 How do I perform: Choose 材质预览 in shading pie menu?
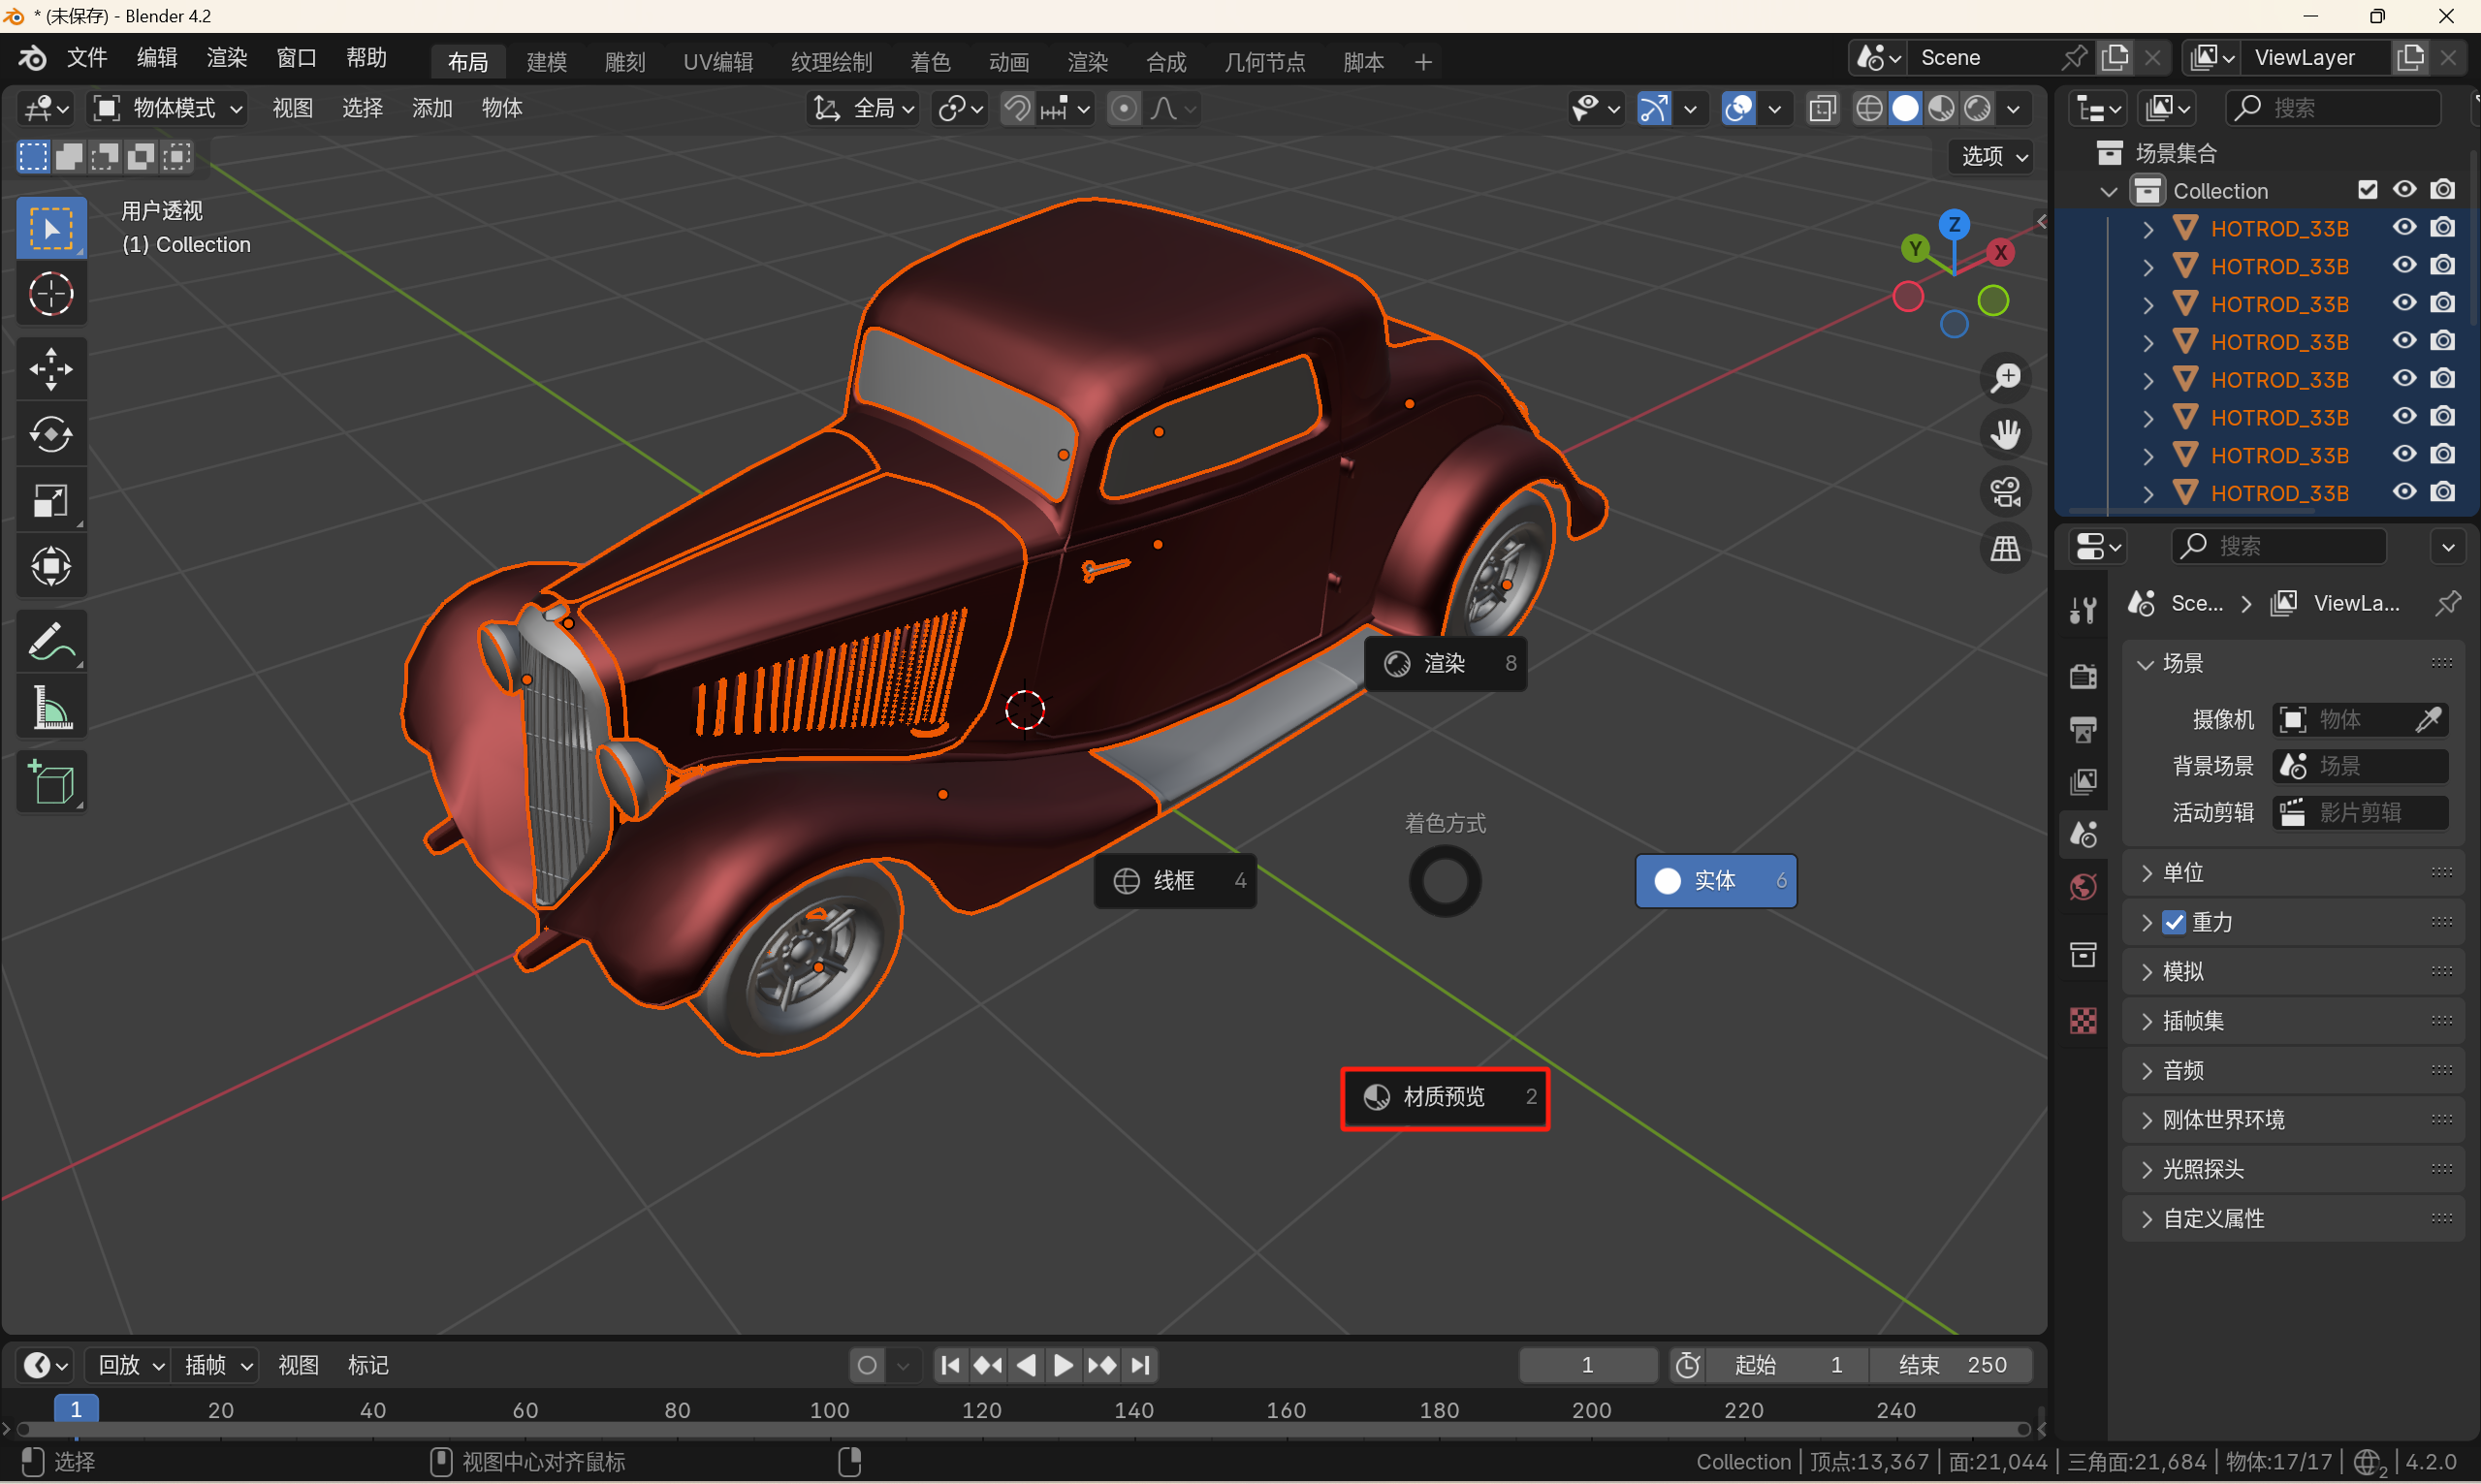(1444, 1097)
